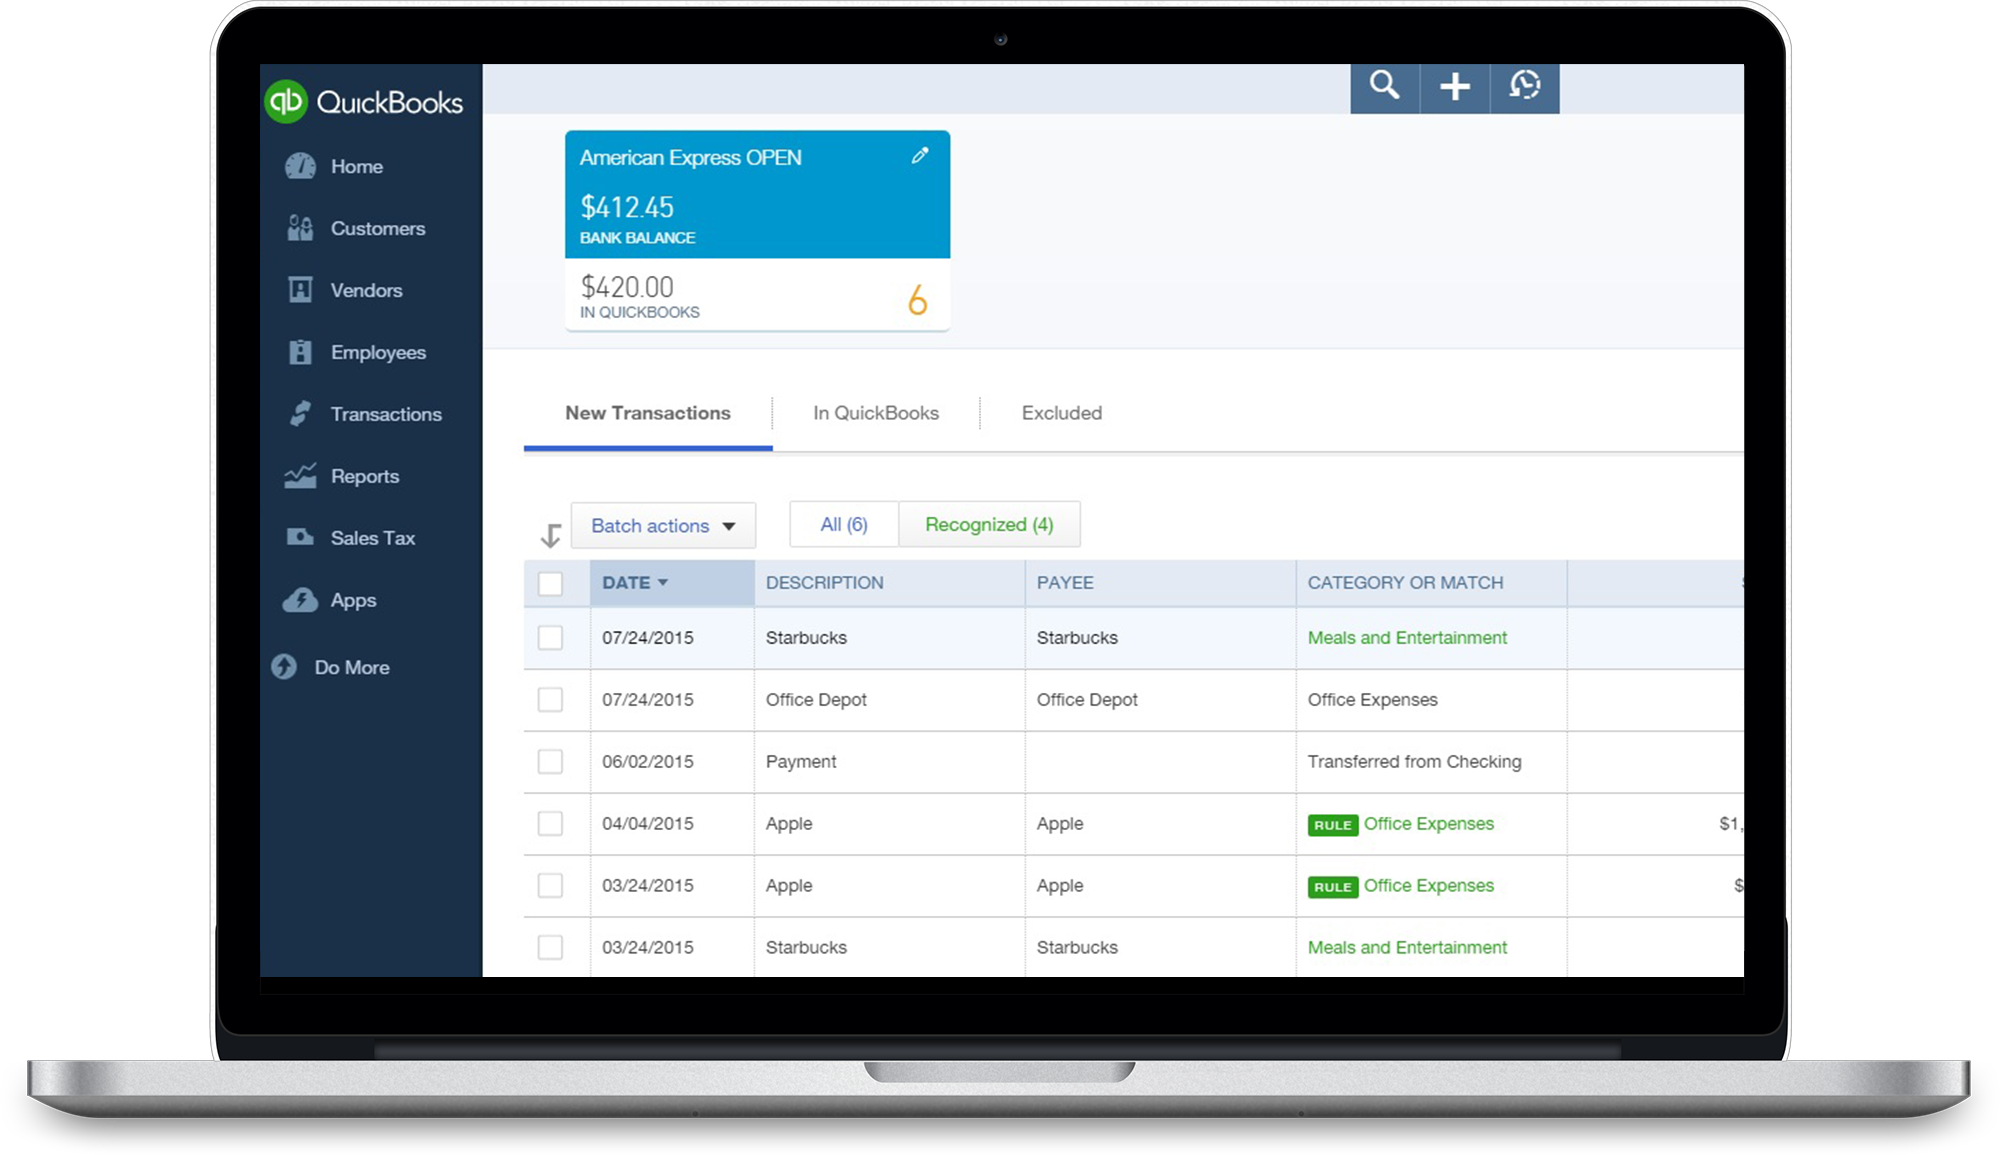Click Office Expenses link on 04/04/2015 Apple row
Viewport: 2000px width, 1155px height.
[1429, 824]
